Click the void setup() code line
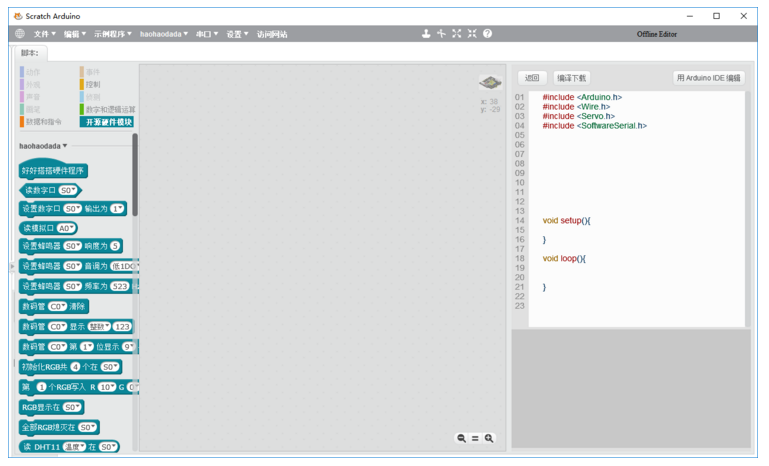This screenshot has width=769, height=466. [566, 220]
